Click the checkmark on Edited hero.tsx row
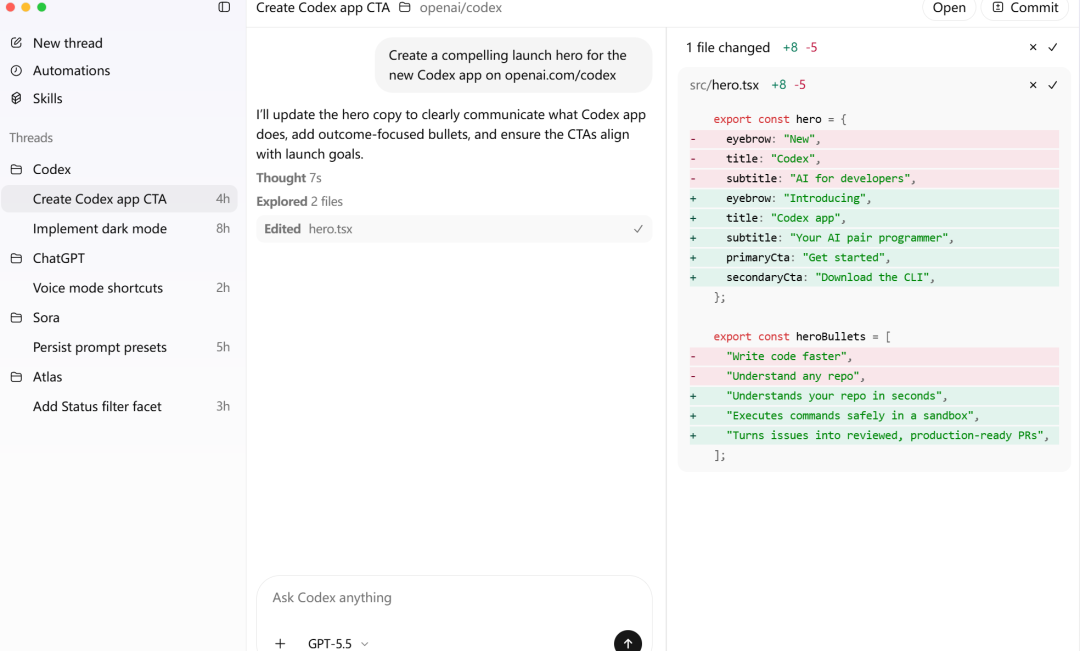The height and width of the screenshot is (651, 1080). 638,229
